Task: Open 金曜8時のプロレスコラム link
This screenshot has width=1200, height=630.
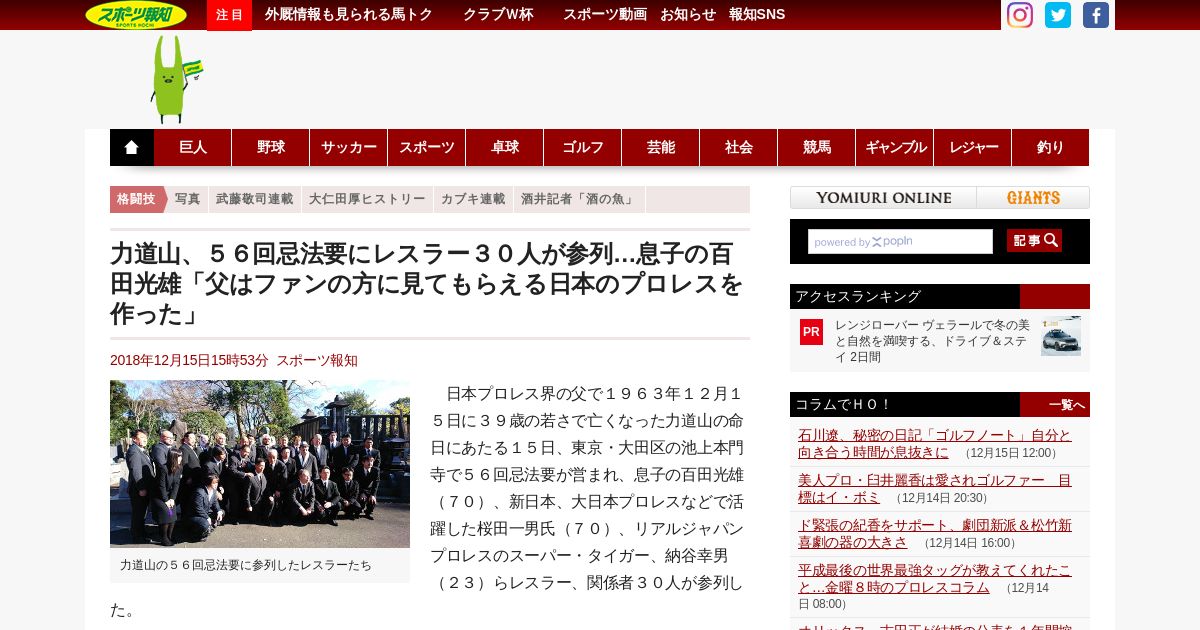Action: tap(935, 578)
